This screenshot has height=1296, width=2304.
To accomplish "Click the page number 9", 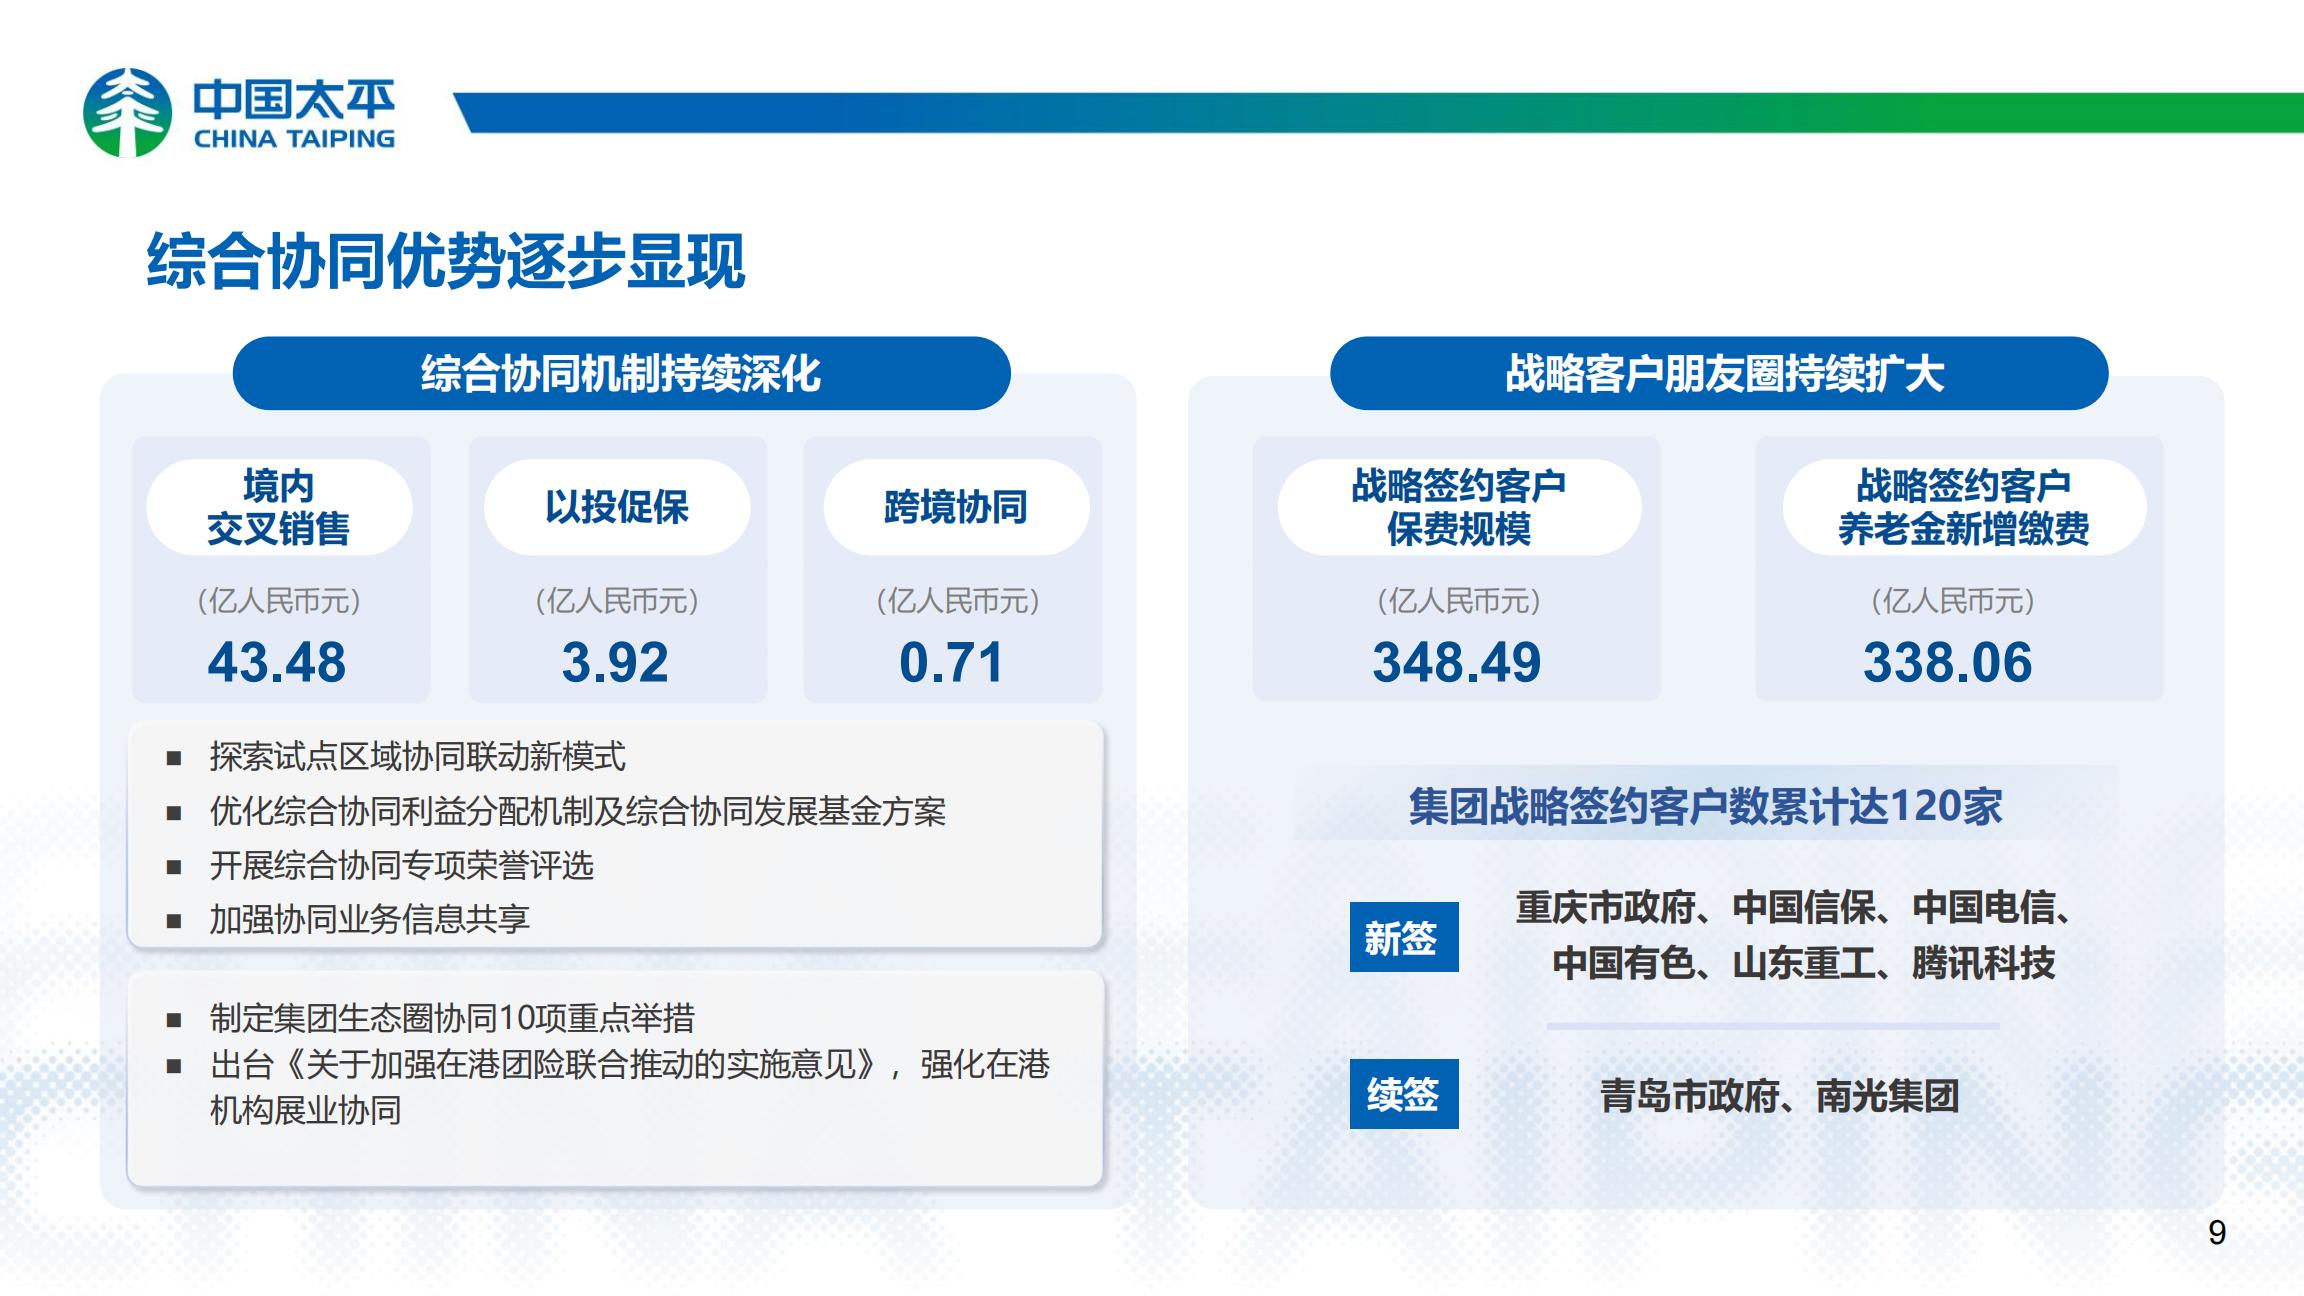I will click(x=2217, y=1233).
